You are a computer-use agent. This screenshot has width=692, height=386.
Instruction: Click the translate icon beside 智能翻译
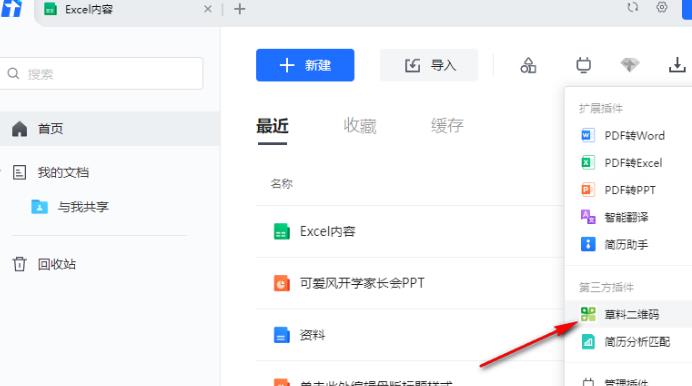(x=588, y=217)
